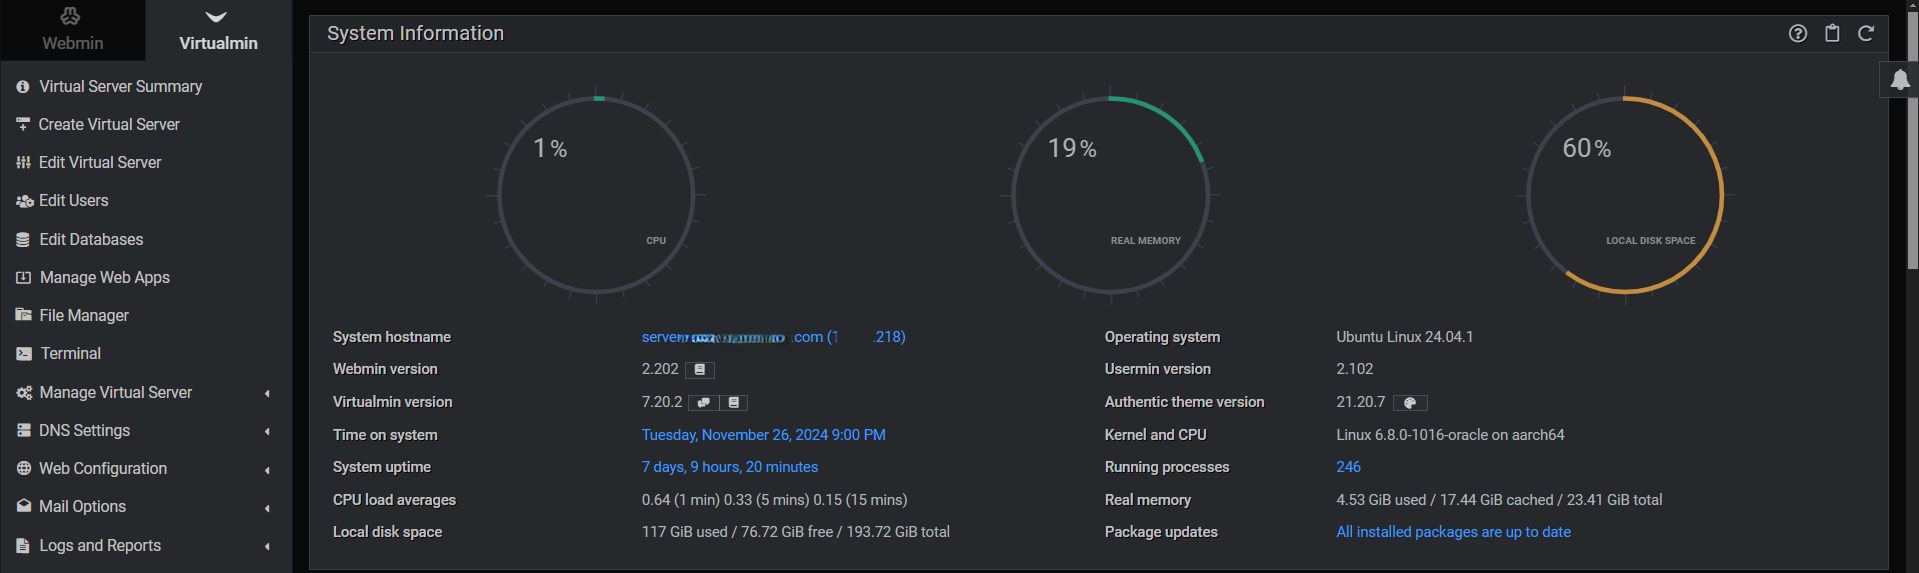Image resolution: width=1919 pixels, height=573 pixels.
Task: Click the Operating system label
Action: click(1162, 337)
